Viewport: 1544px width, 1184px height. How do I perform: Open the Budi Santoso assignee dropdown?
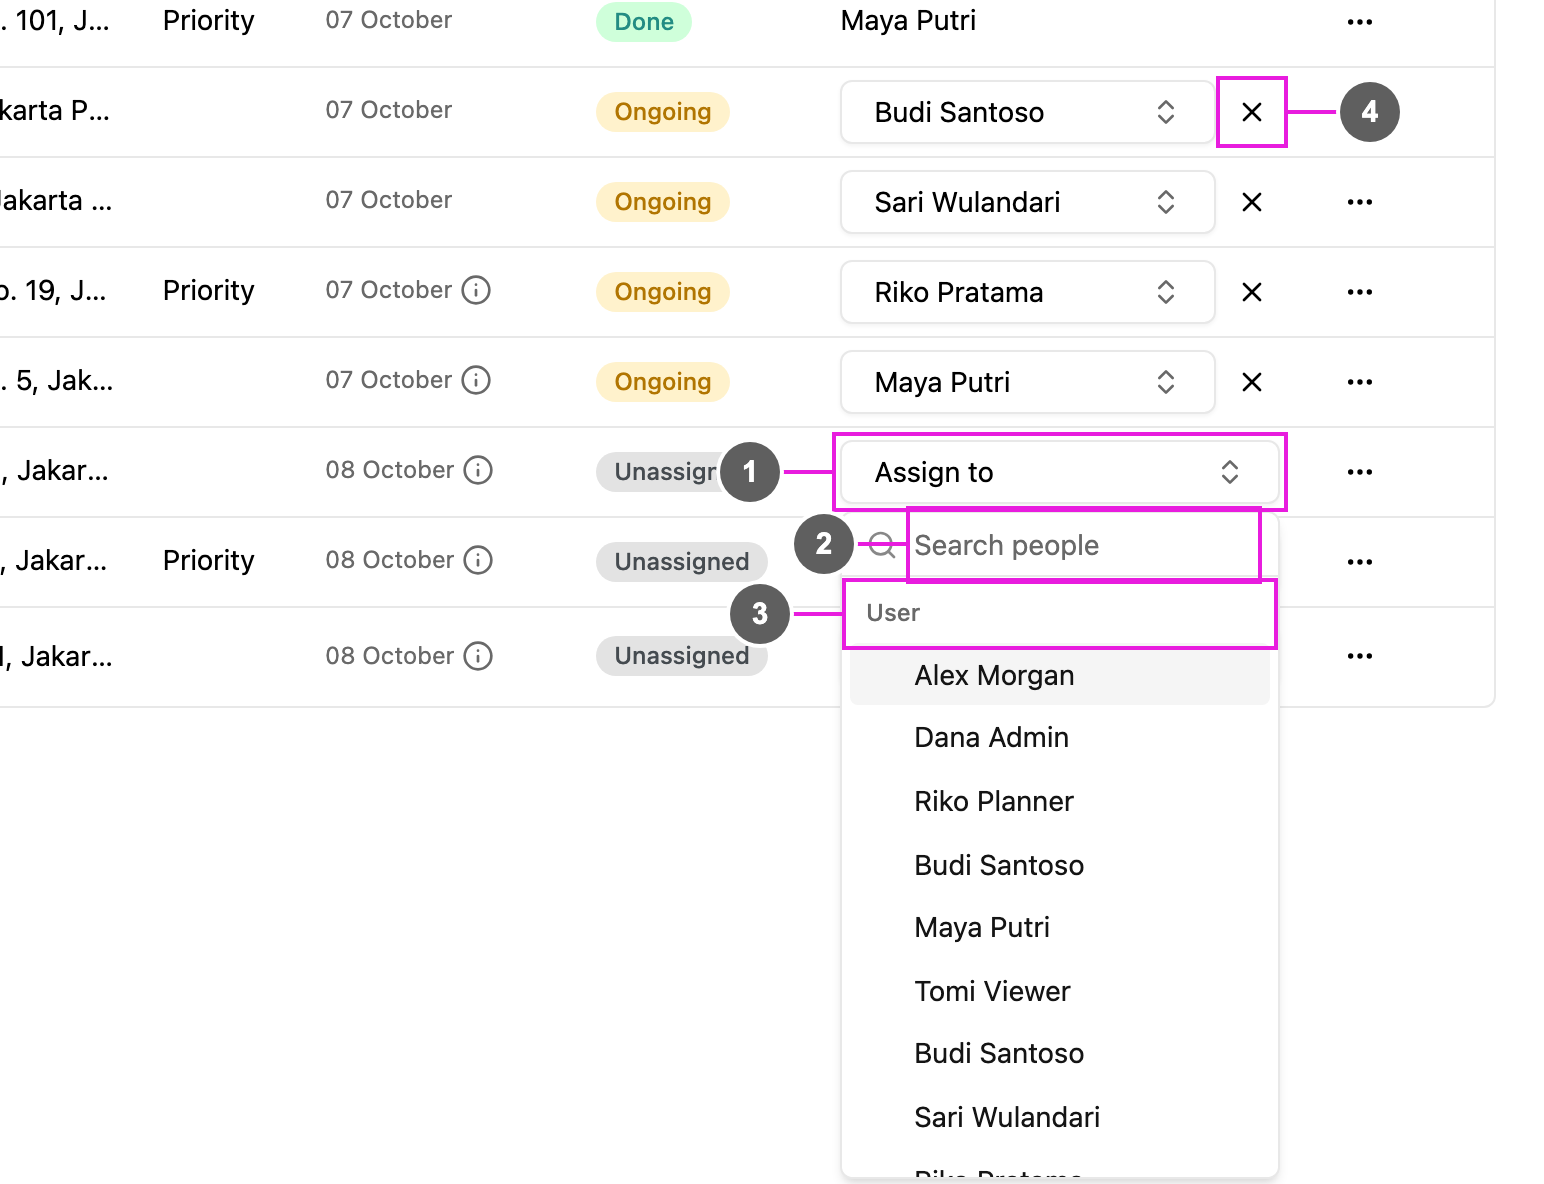(x=1027, y=112)
